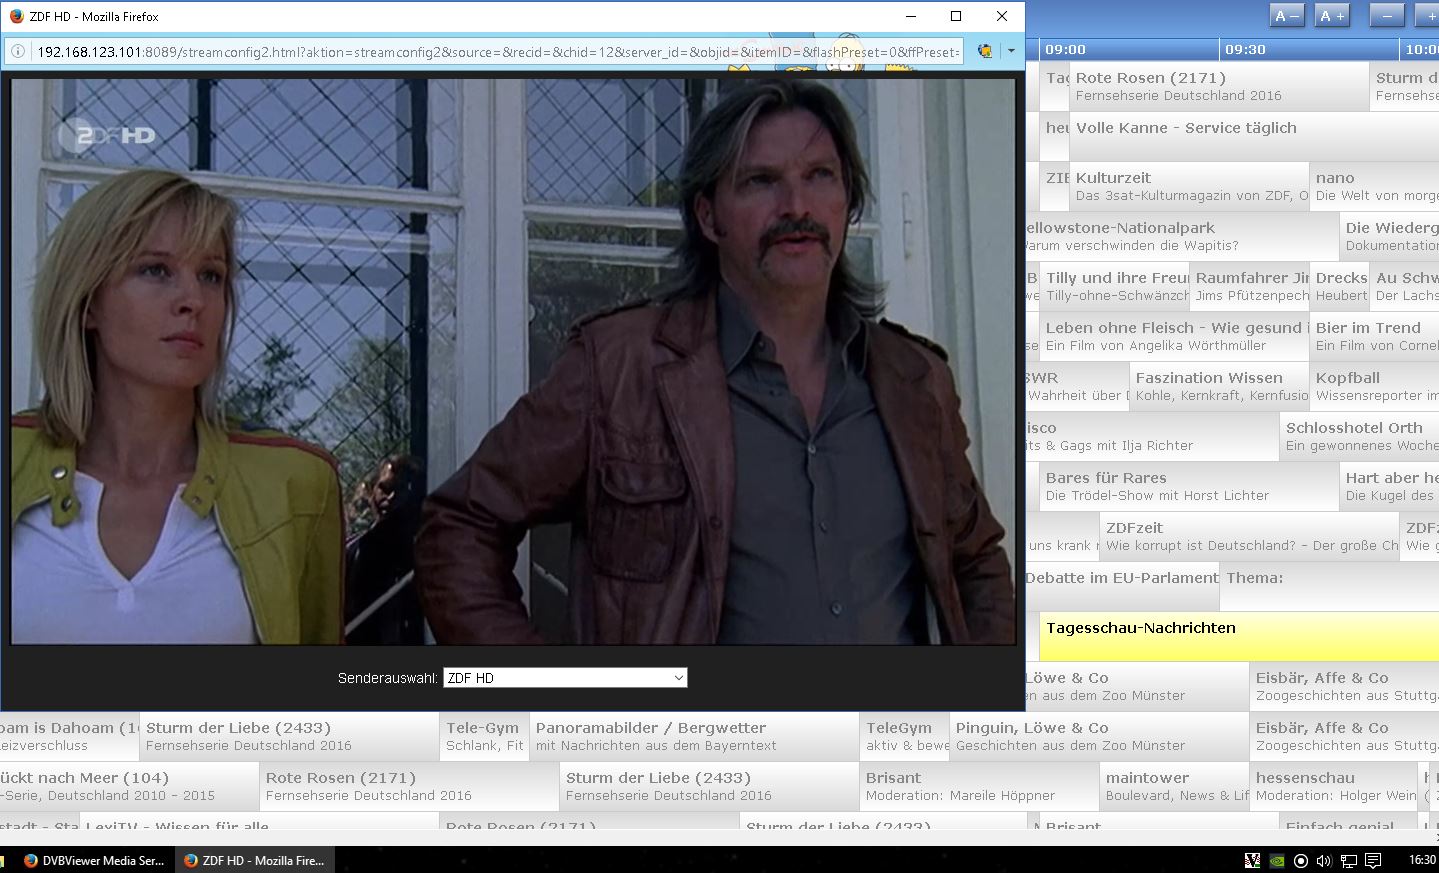The width and height of the screenshot is (1439, 873).
Task: Click the 09:00 timeline marker
Action: click(x=1065, y=49)
